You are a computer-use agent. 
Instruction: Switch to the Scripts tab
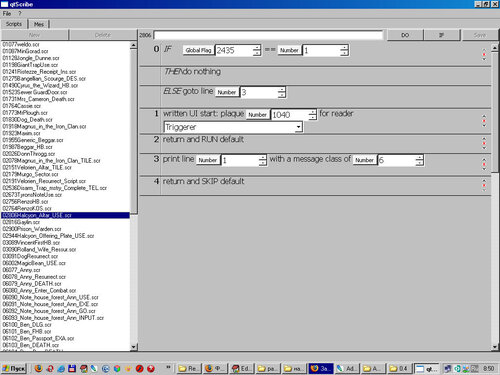(x=14, y=24)
